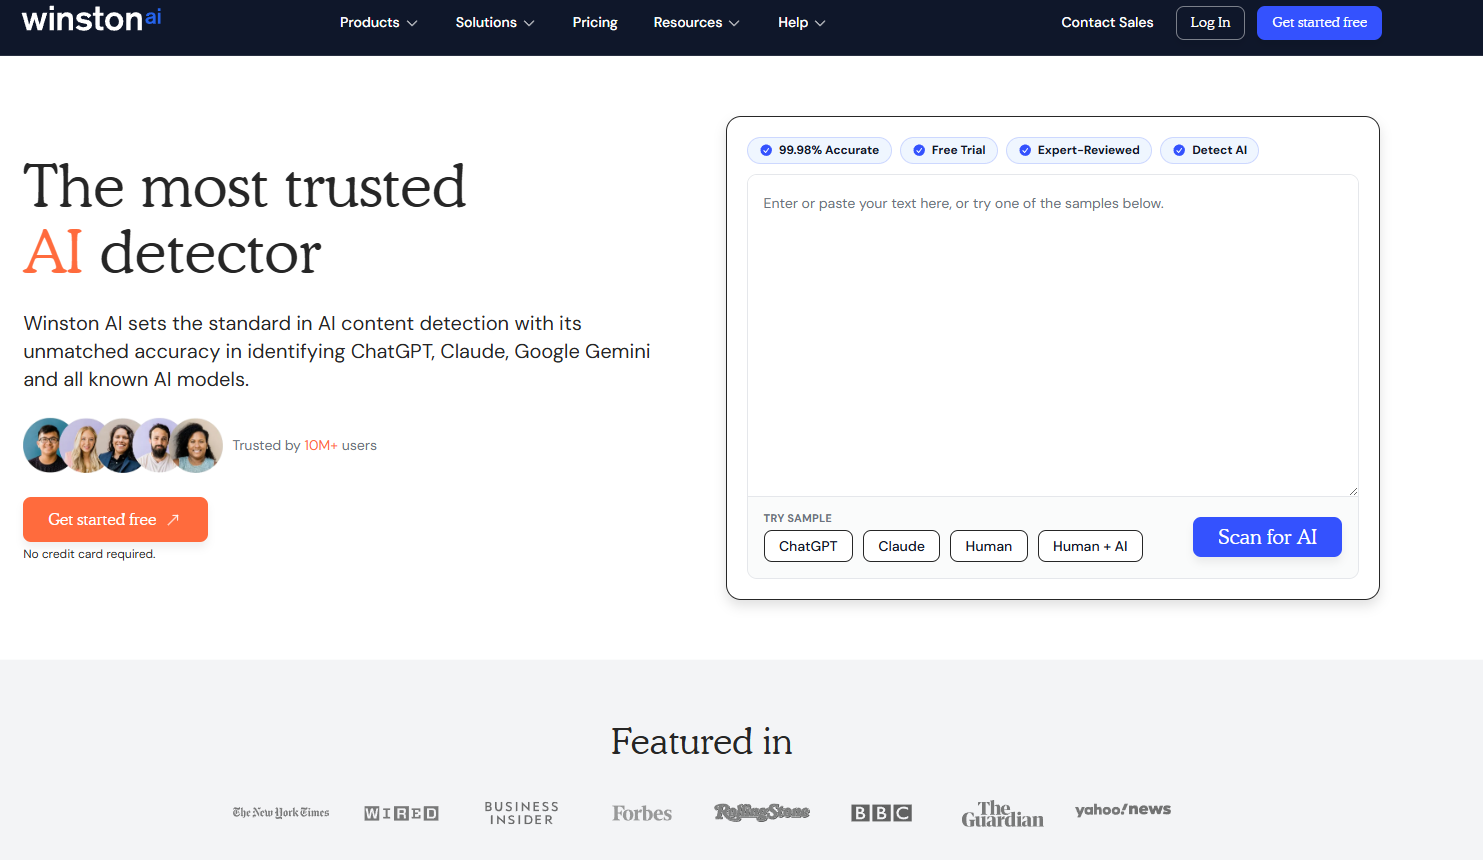Click the Log In button
The width and height of the screenshot is (1483, 860).
(x=1210, y=23)
